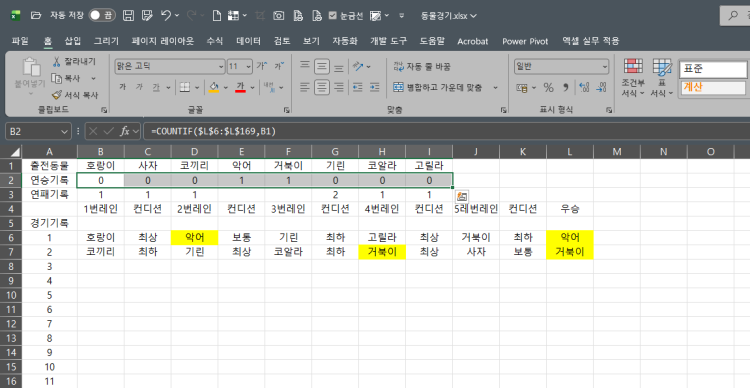
Task: Click the Format Painter (서식 복사) brush
Action: click(x=57, y=95)
